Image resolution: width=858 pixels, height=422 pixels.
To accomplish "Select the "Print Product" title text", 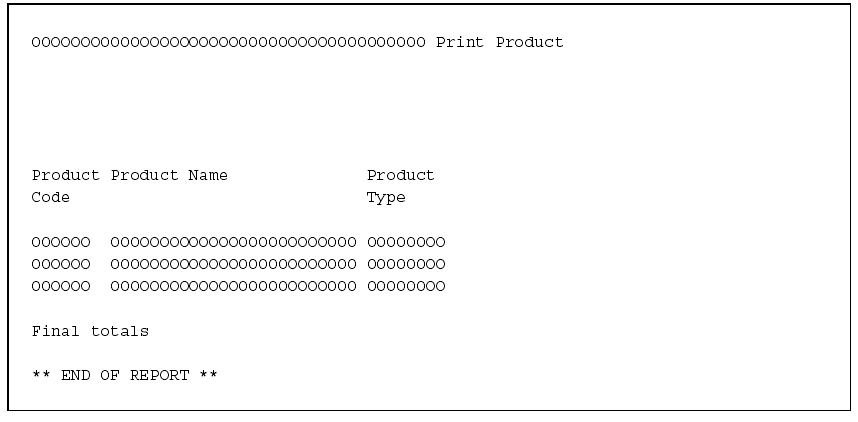I will 500,43.
